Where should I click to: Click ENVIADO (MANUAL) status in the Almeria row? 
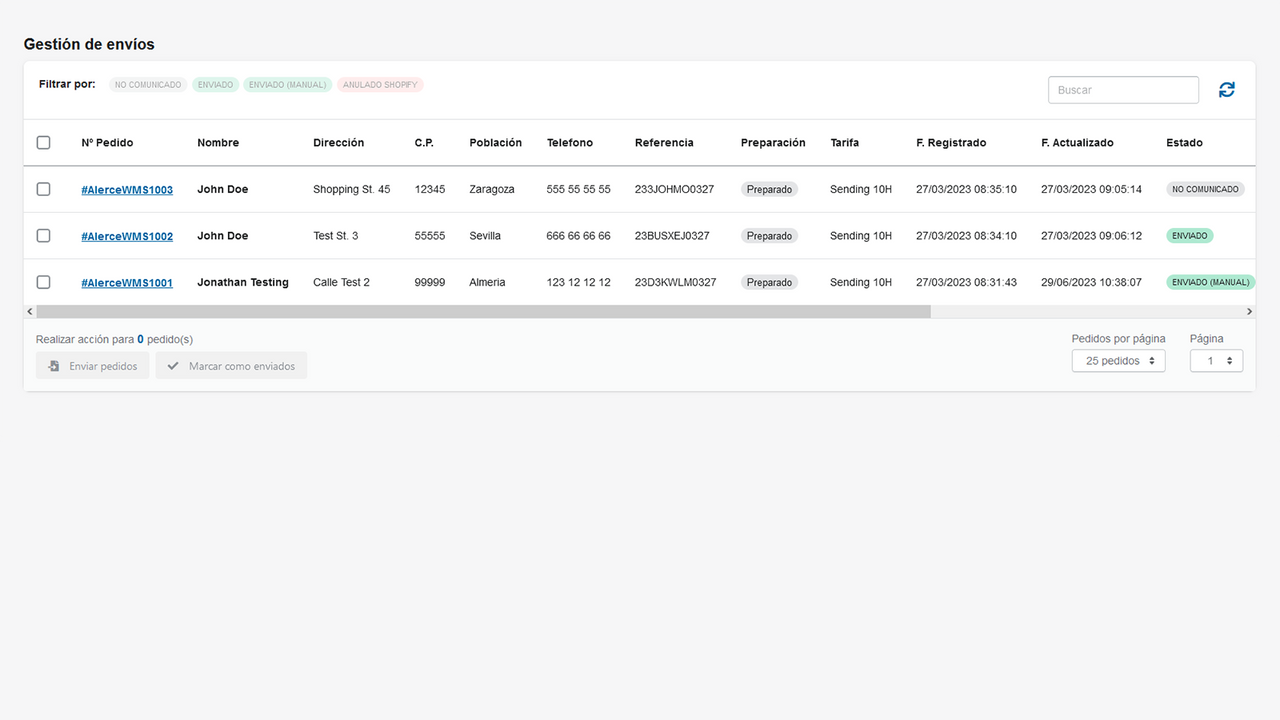[x=1210, y=282]
